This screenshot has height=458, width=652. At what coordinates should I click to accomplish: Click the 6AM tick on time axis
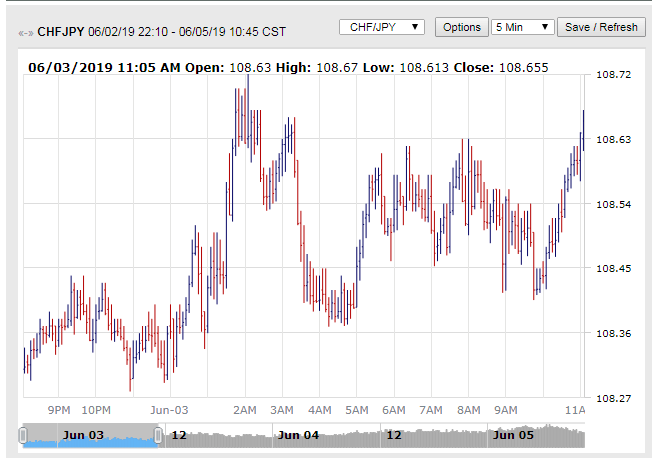click(x=394, y=410)
